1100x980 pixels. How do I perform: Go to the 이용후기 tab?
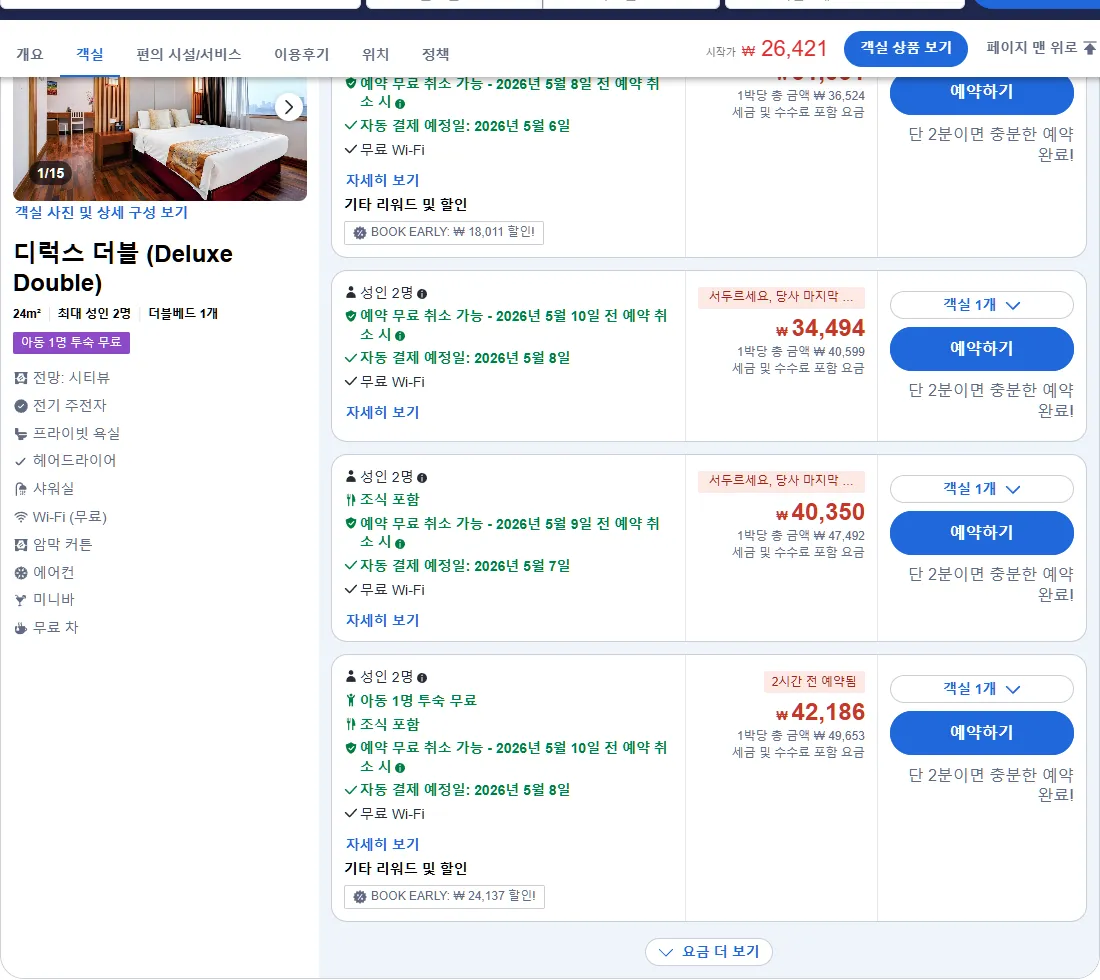pos(301,54)
